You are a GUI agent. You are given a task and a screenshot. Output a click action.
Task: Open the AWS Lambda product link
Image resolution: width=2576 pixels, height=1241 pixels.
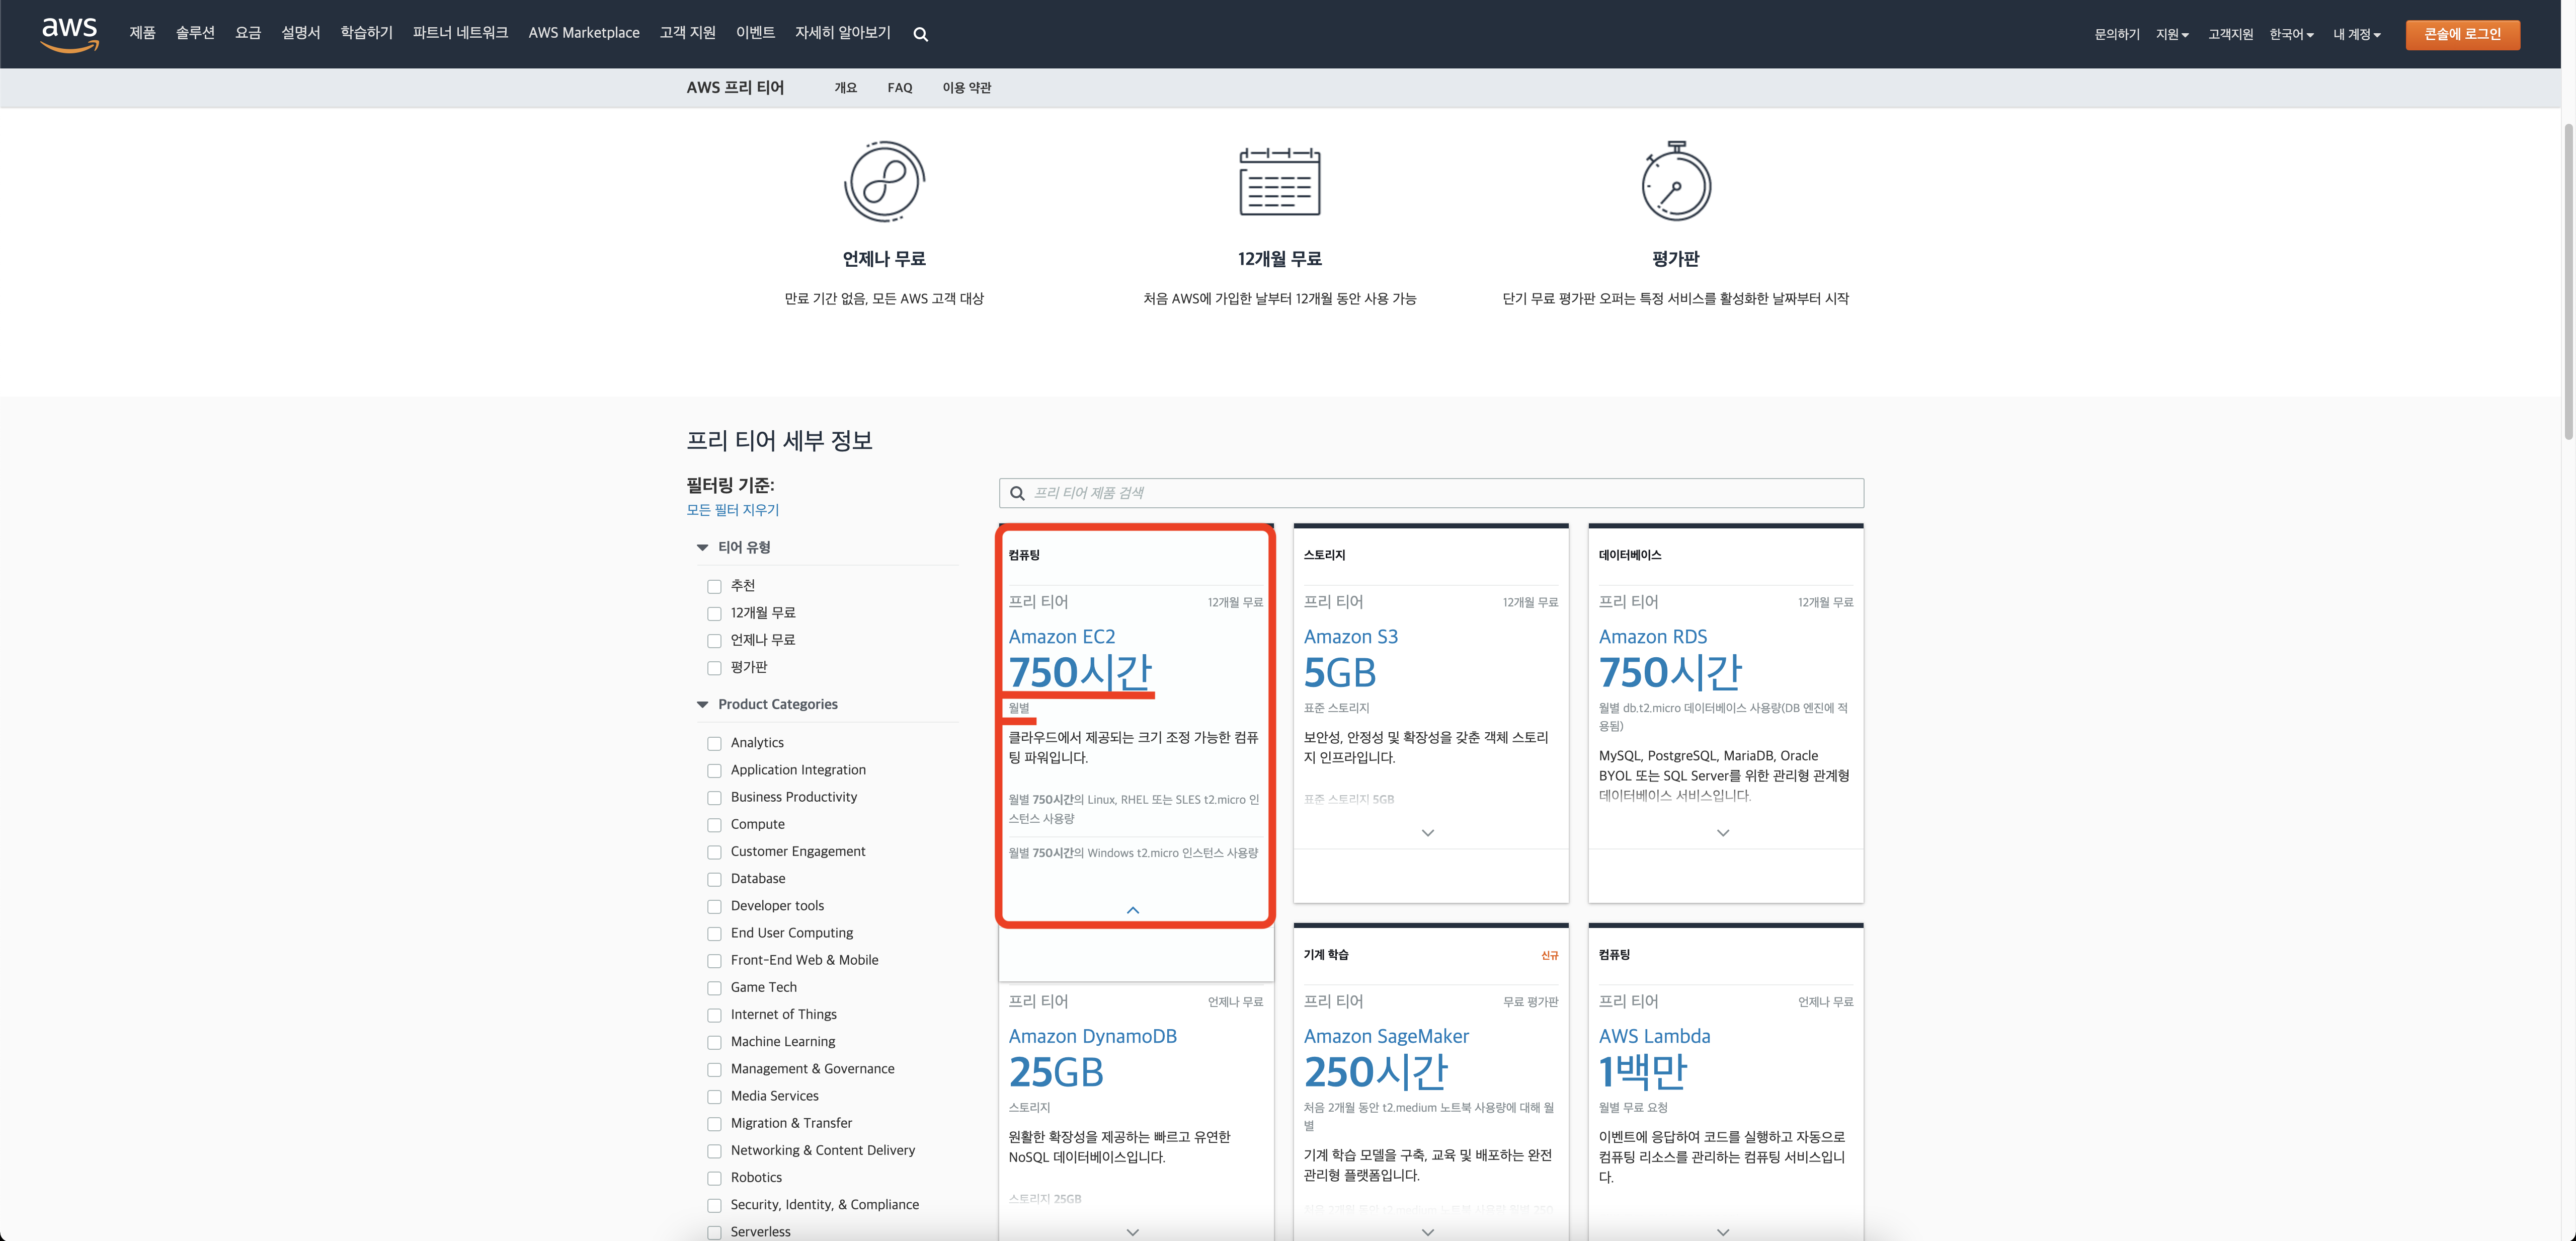(x=1654, y=1036)
